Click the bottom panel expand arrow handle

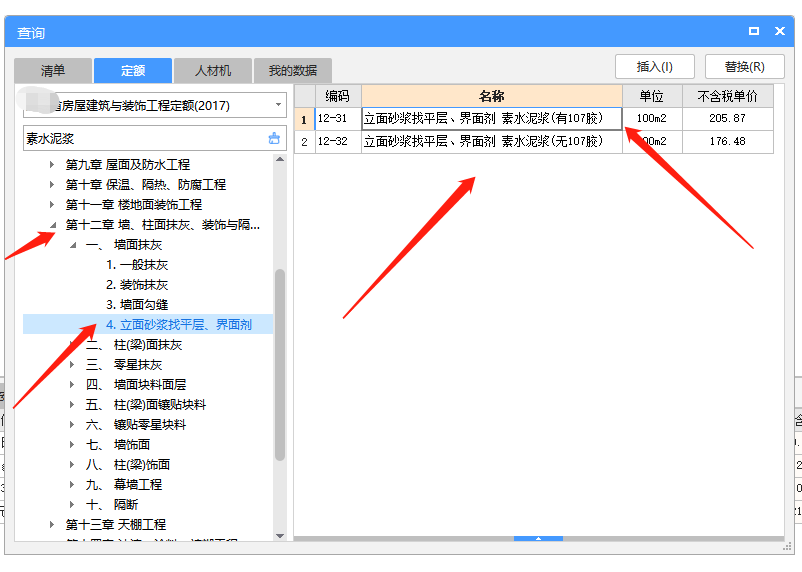(x=538, y=538)
